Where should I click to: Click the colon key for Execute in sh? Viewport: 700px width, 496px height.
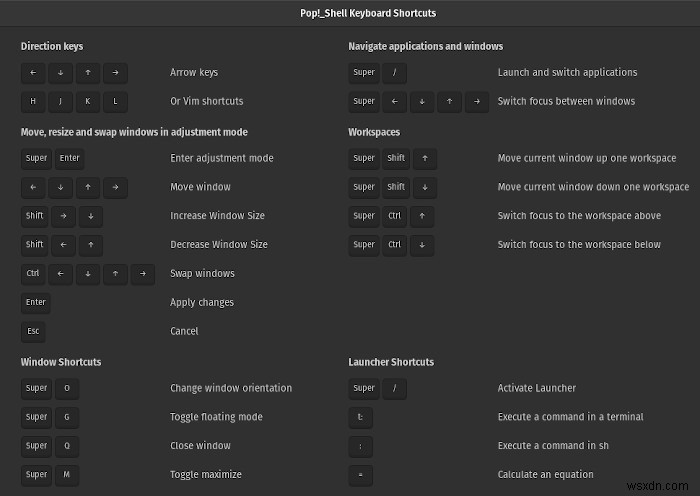(360, 446)
